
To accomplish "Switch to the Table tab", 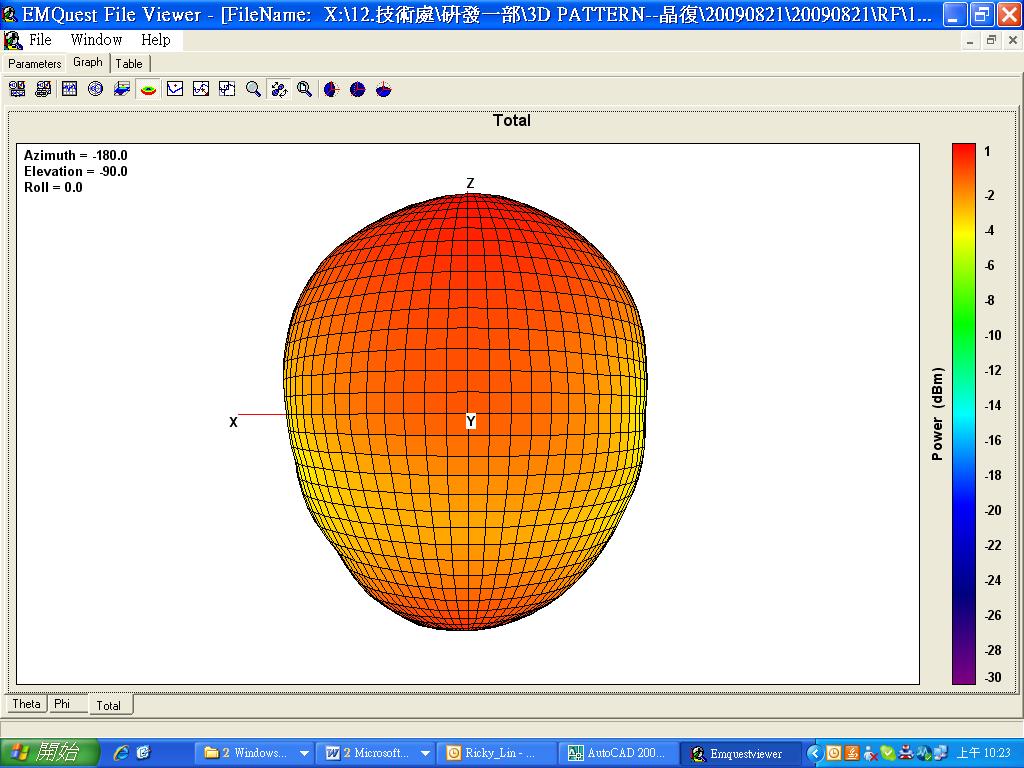I will click(129, 63).
